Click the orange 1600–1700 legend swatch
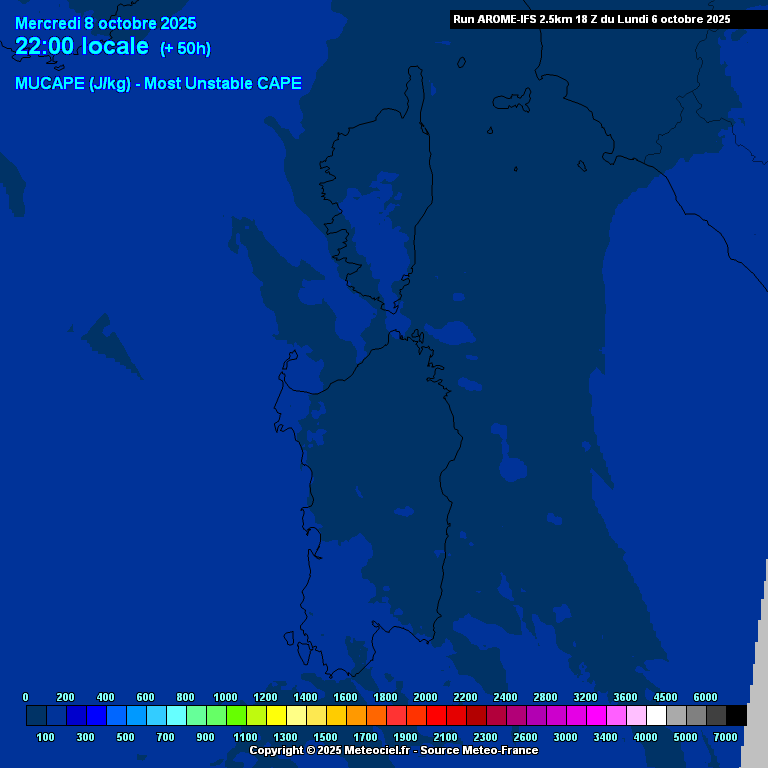Viewport: 768px width, 768px height. point(356,715)
